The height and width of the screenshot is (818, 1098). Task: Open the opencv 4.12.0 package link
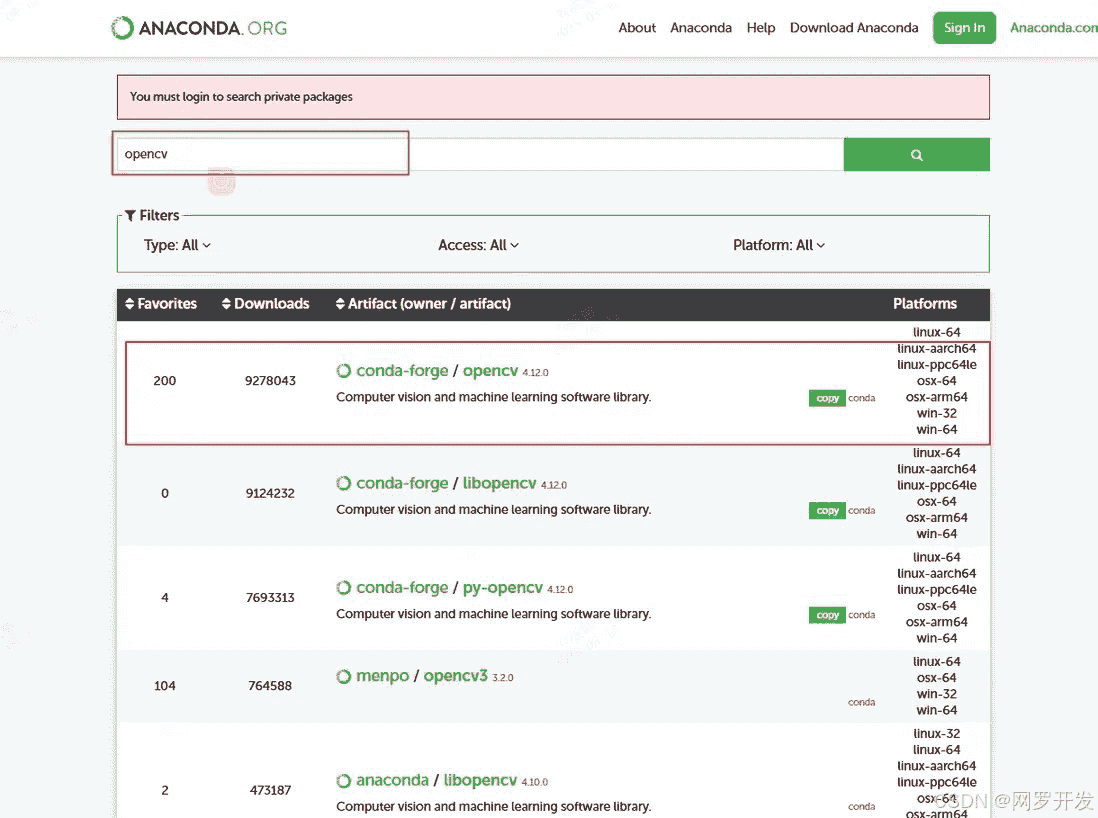click(490, 370)
